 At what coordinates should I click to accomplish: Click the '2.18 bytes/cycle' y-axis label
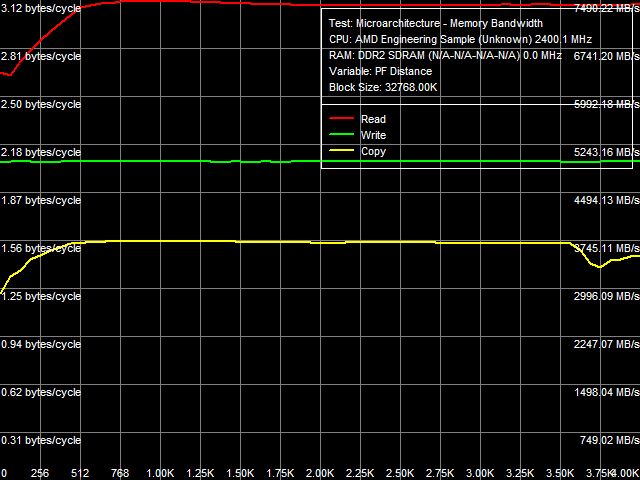41,152
